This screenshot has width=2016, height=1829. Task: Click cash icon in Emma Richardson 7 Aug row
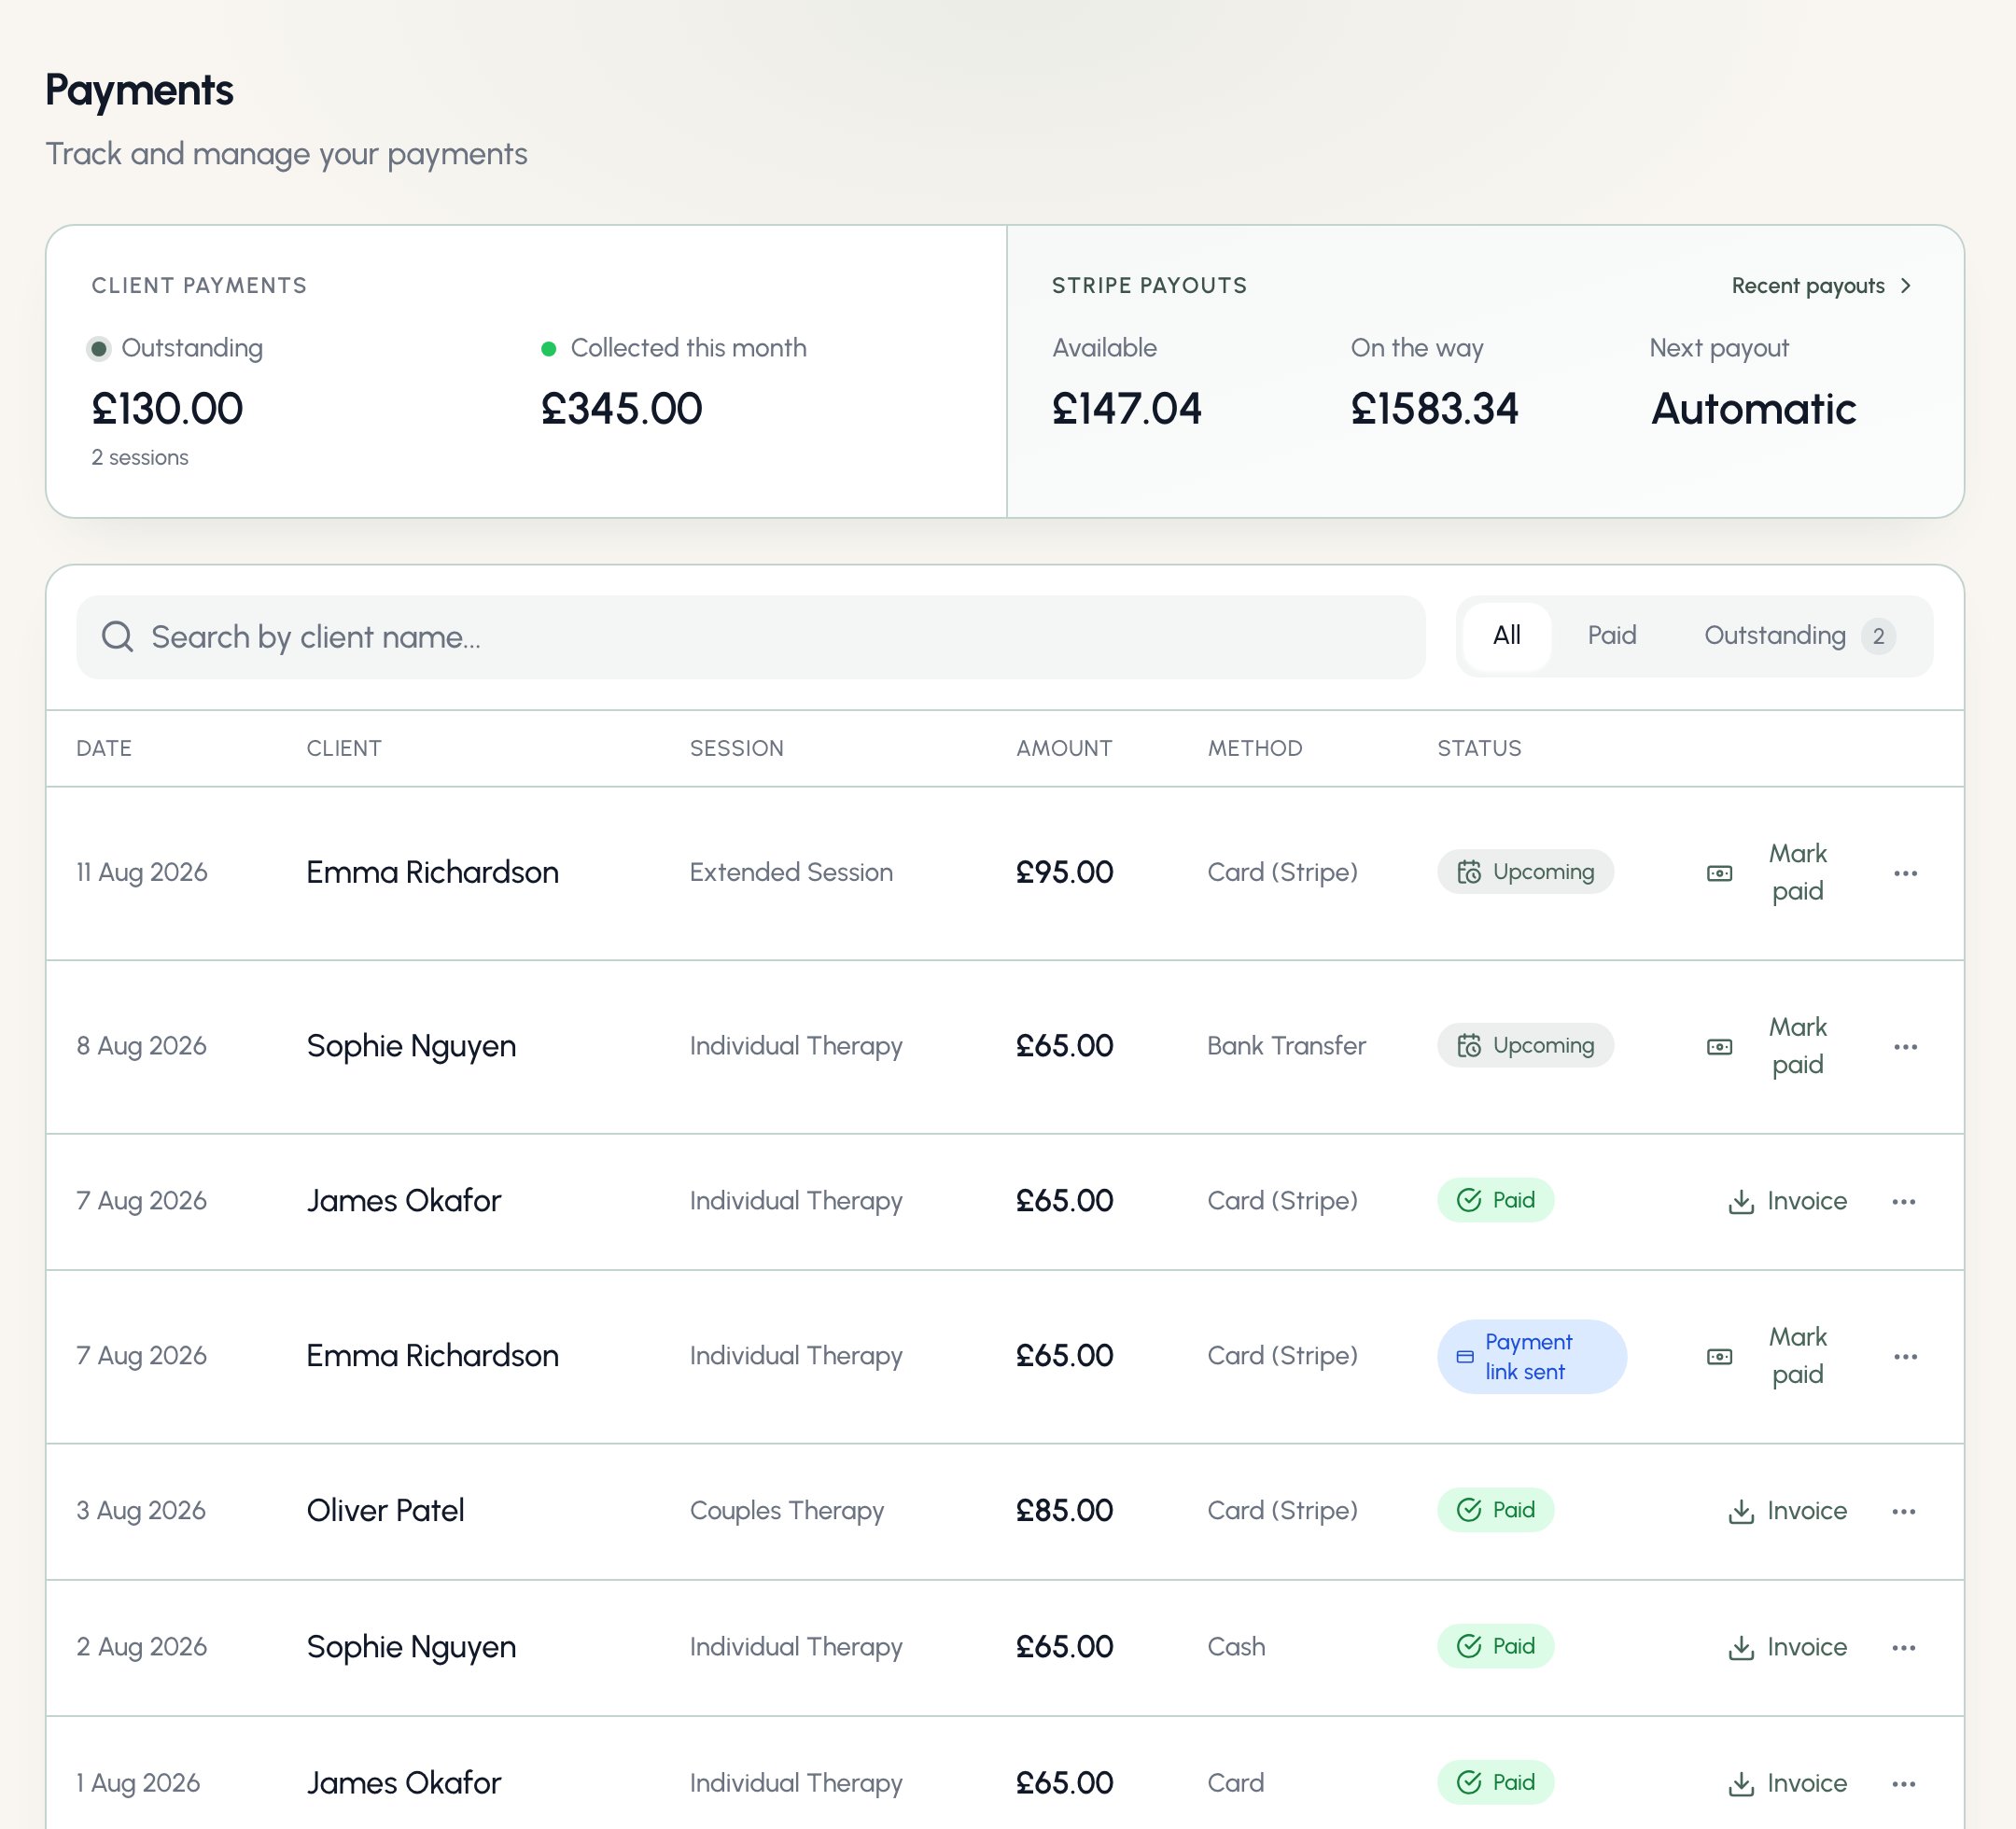pyautogui.click(x=1719, y=1357)
